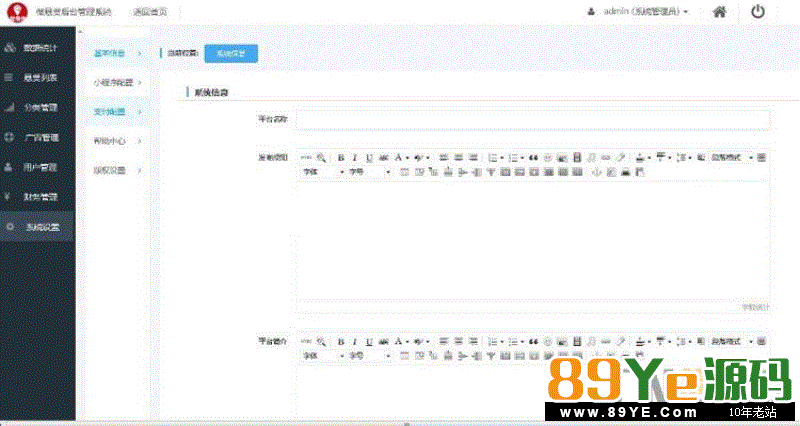800x426 pixels.
Task: Apply bold in the 发布须知 editor
Action: pyautogui.click(x=341, y=158)
